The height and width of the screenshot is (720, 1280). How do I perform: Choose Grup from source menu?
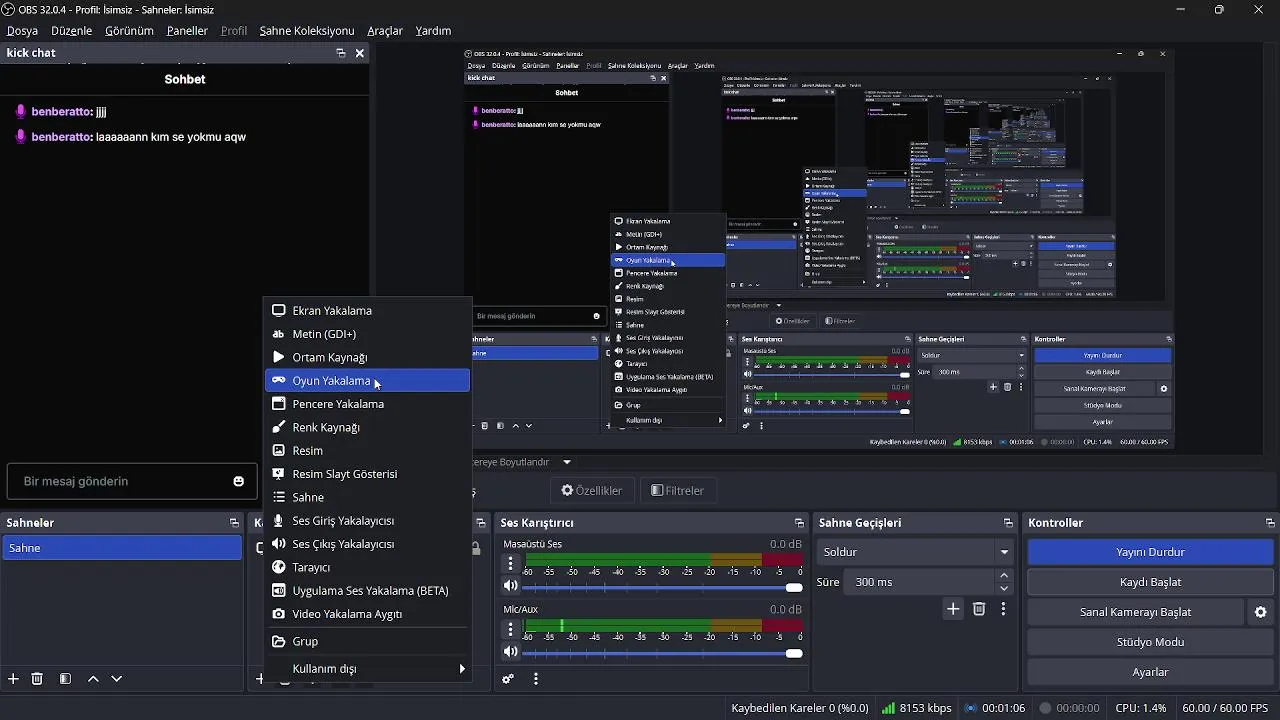(368, 642)
